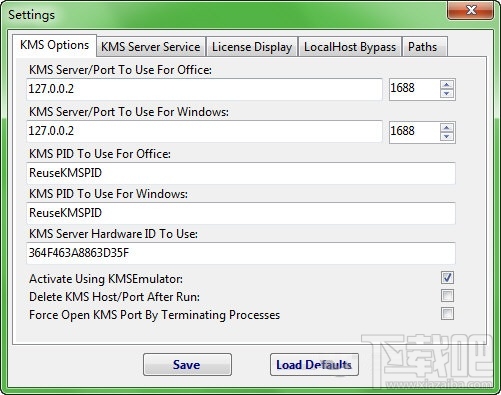Click the Load Defaults button
The image size is (501, 395).
(314, 365)
